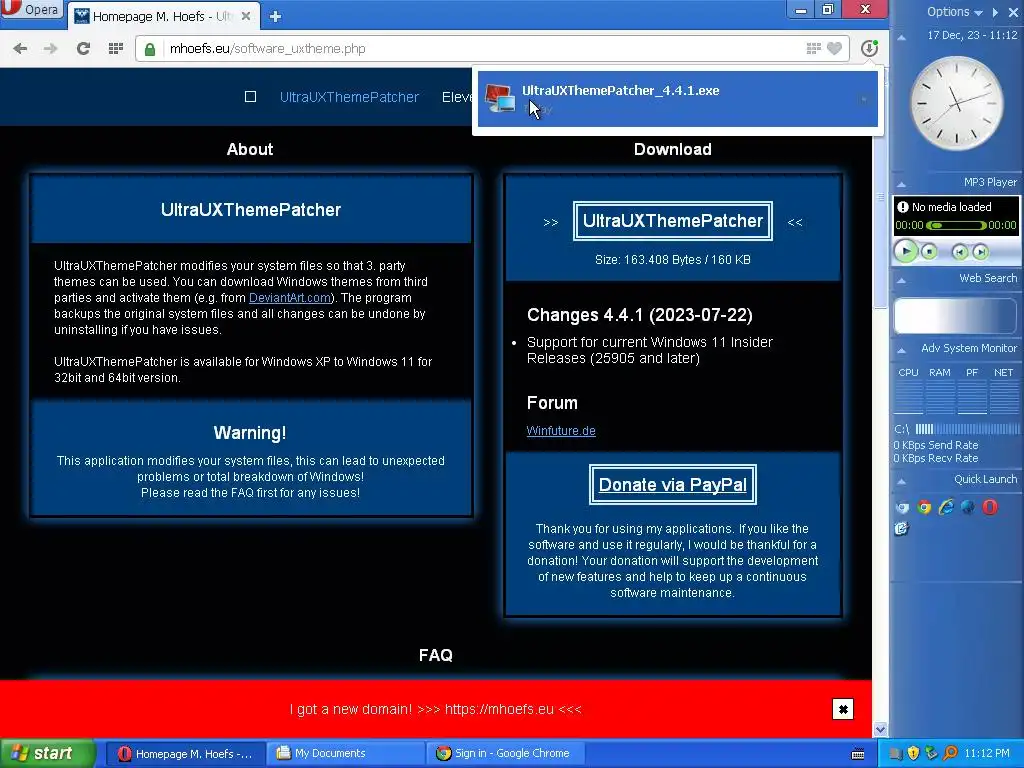Click the page scrollbar down arrow
The image size is (1024, 768).
(880, 729)
